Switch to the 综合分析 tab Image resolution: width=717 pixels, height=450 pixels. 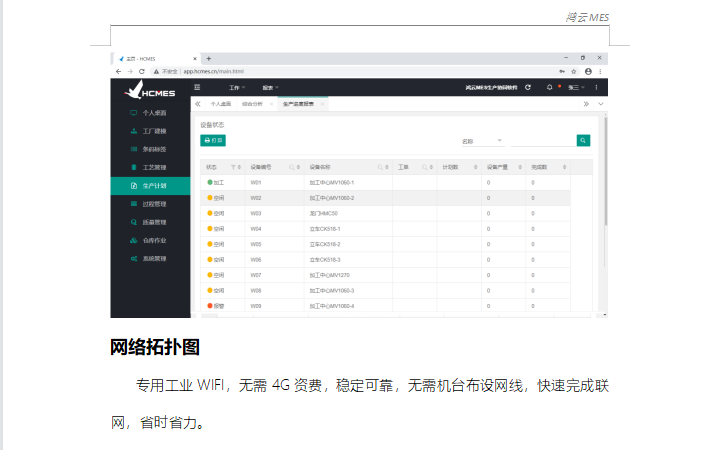pyautogui.click(x=253, y=104)
